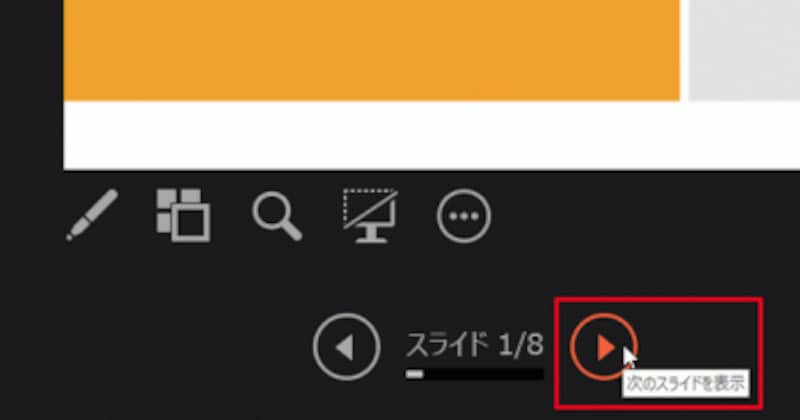Select the pen and laser pointer tools
The width and height of the screenshot is (800, 420).
coord(92,215)
